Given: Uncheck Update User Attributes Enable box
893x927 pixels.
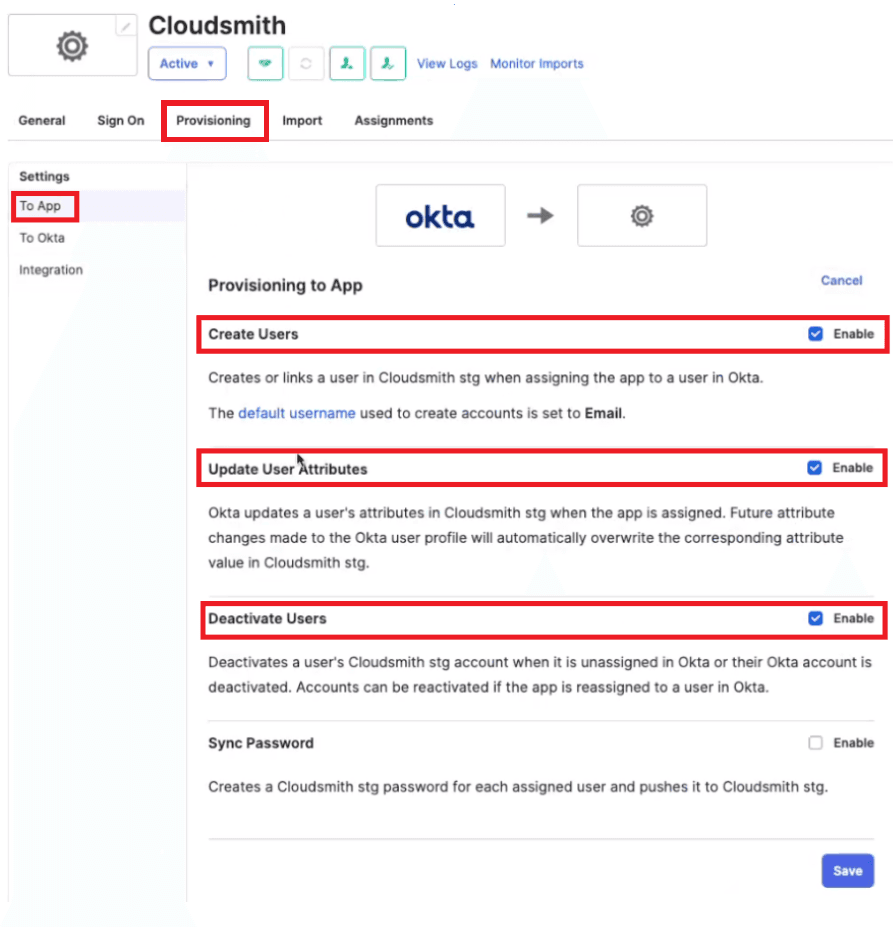Looking at the screenshot, I should point(816,467).
